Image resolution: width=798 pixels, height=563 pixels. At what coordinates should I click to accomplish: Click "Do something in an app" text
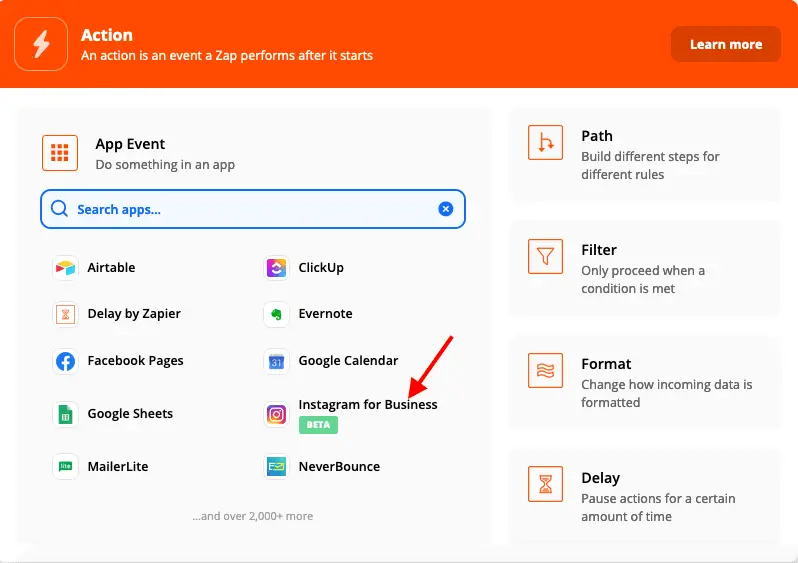click(x=165, y=165)
